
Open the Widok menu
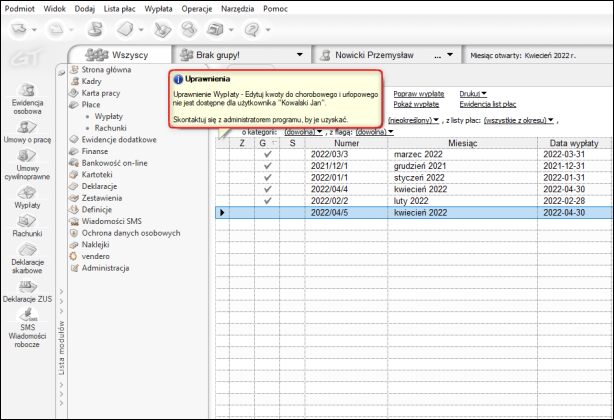[54, 9]
